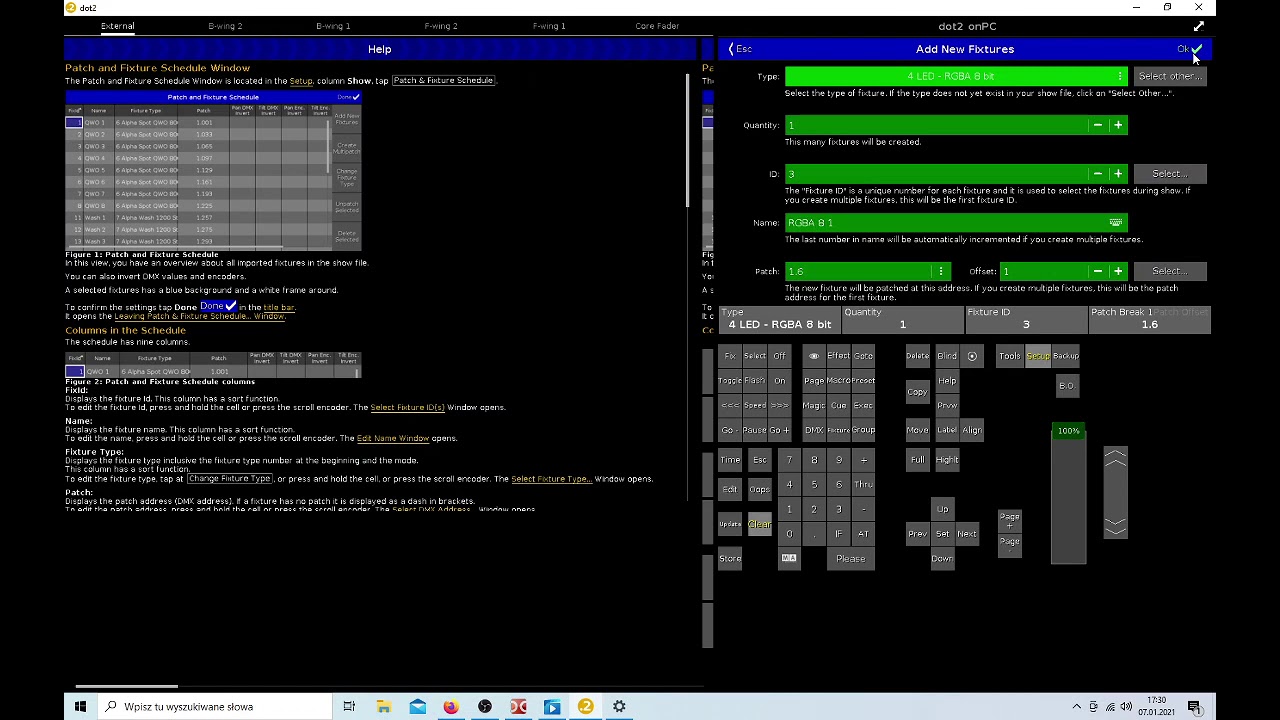Click the master fader 100% slider
The image size is (1280, 720).
point(1068,495)
